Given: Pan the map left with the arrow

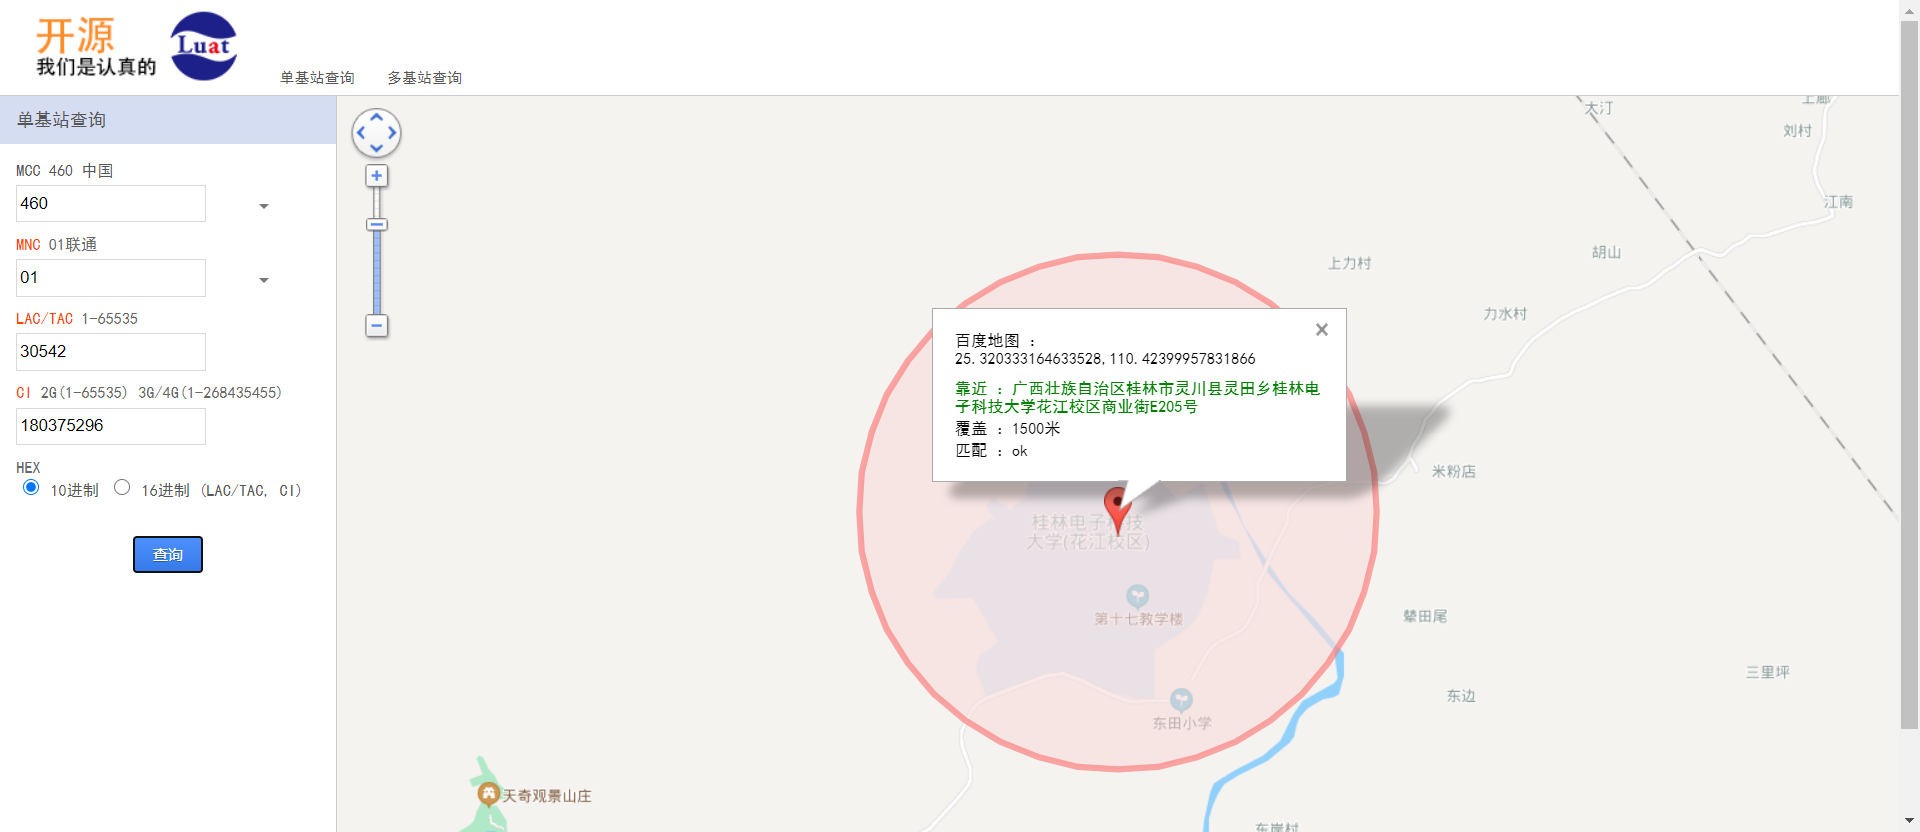Looking at the screenshot, I should [x=361, y=133].
